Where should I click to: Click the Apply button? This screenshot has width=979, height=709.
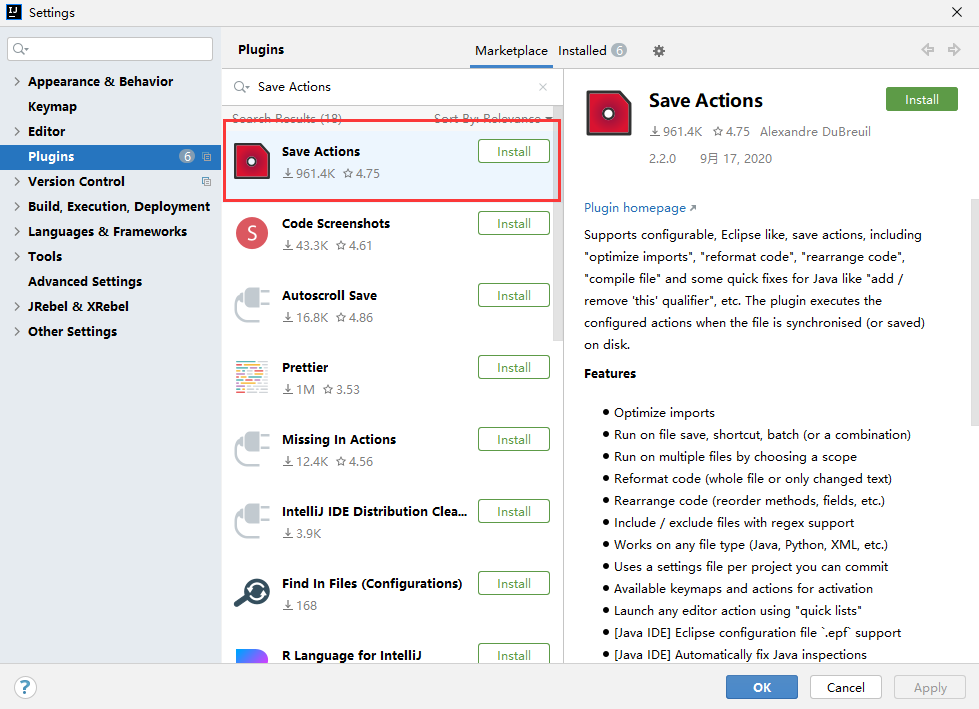pos(930,687)
